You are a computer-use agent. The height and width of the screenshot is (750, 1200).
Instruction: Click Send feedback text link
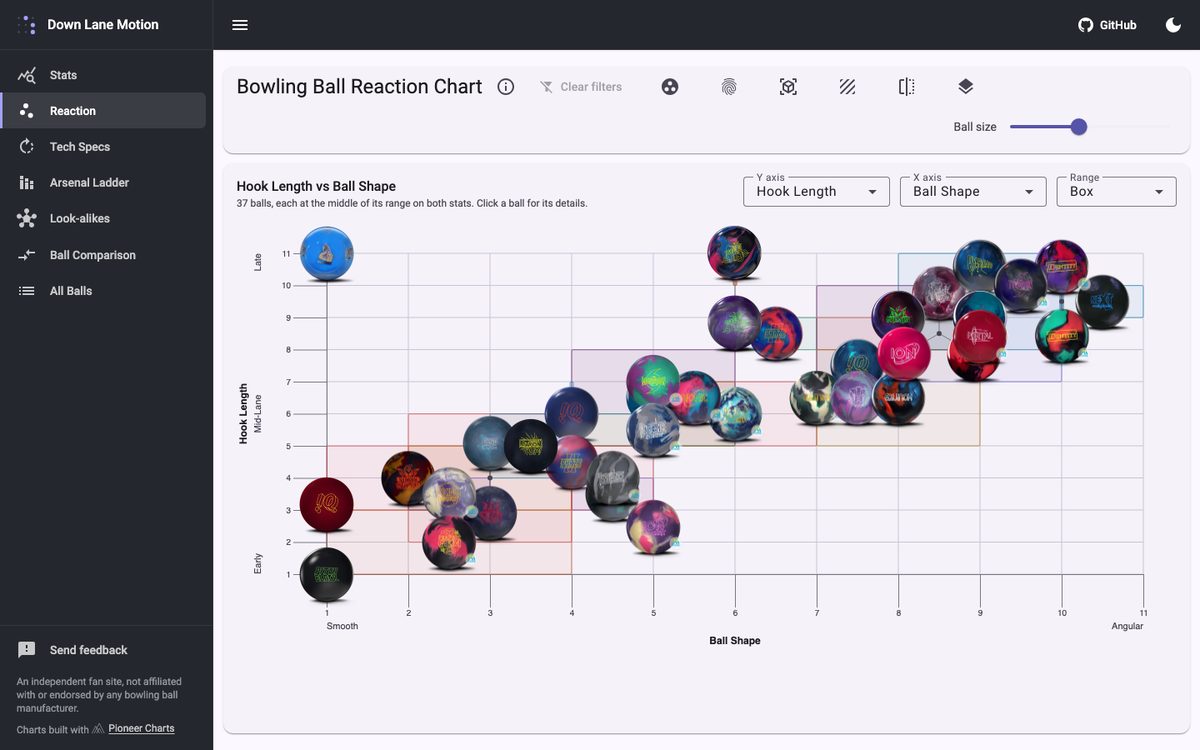[x=89, y=650]
